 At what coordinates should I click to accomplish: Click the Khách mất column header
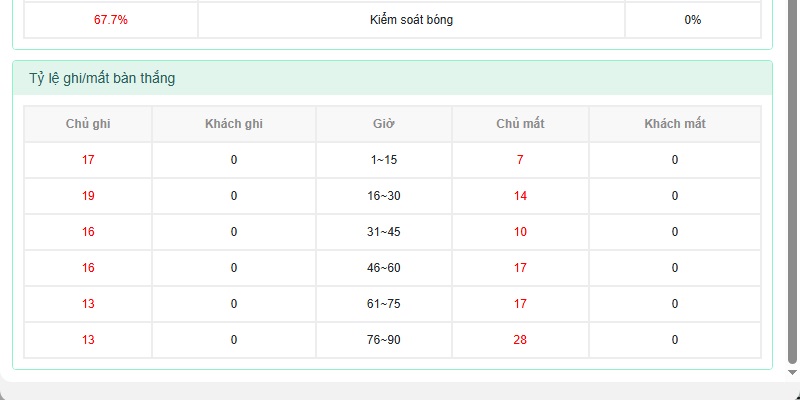(675, 124)
